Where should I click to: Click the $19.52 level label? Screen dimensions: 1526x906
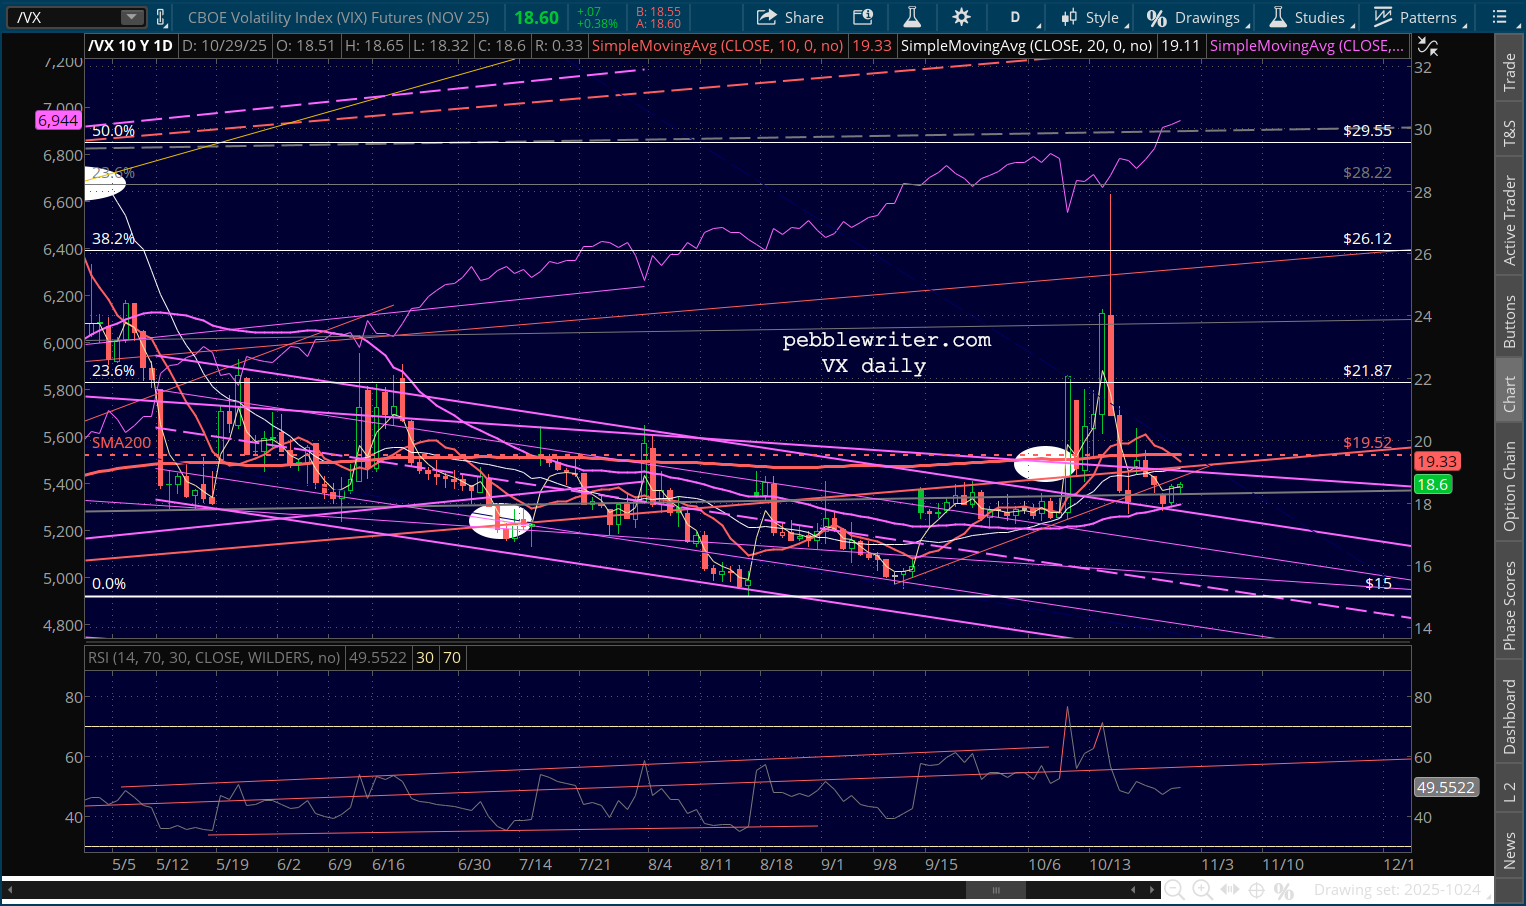point(1367,442)
